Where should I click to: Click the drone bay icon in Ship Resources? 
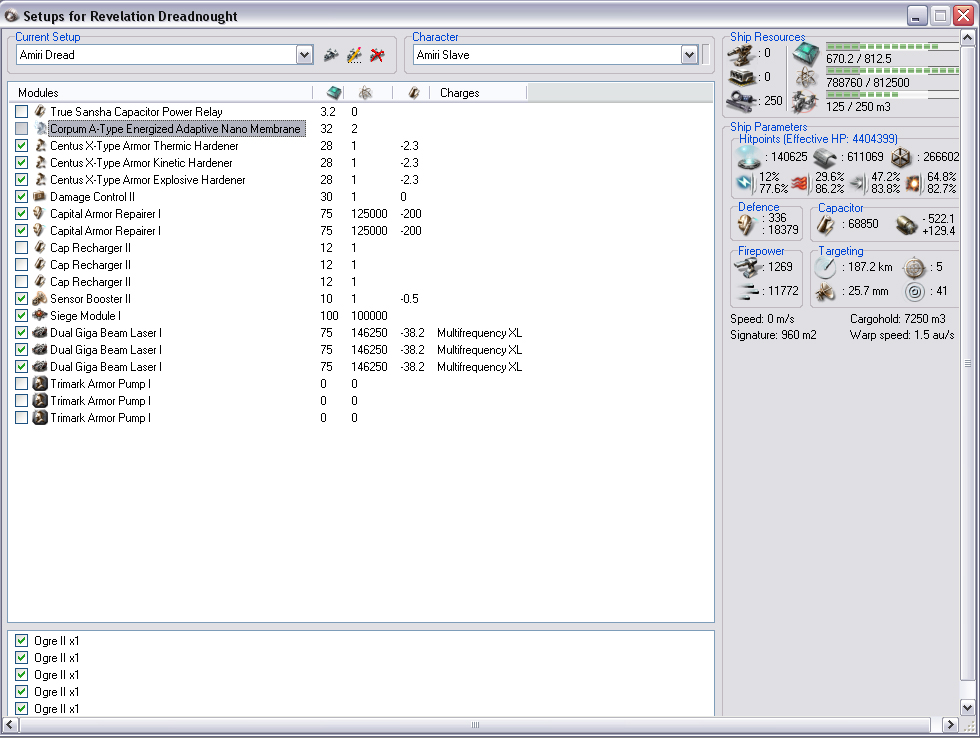tap(805, 101)
